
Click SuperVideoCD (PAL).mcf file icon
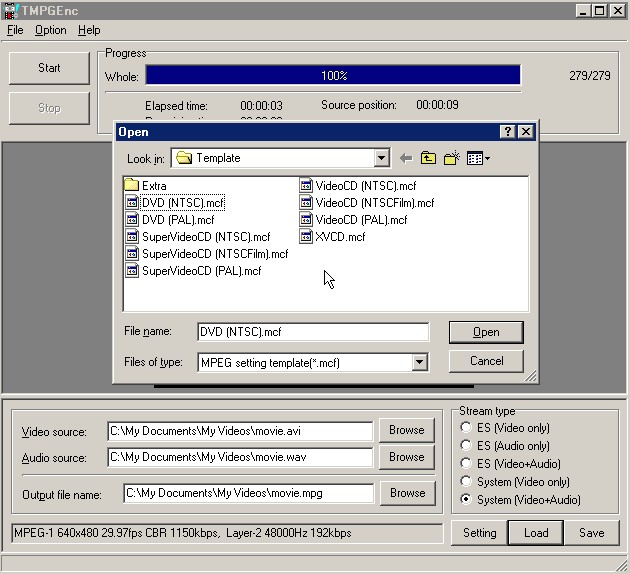pos(132,270)
